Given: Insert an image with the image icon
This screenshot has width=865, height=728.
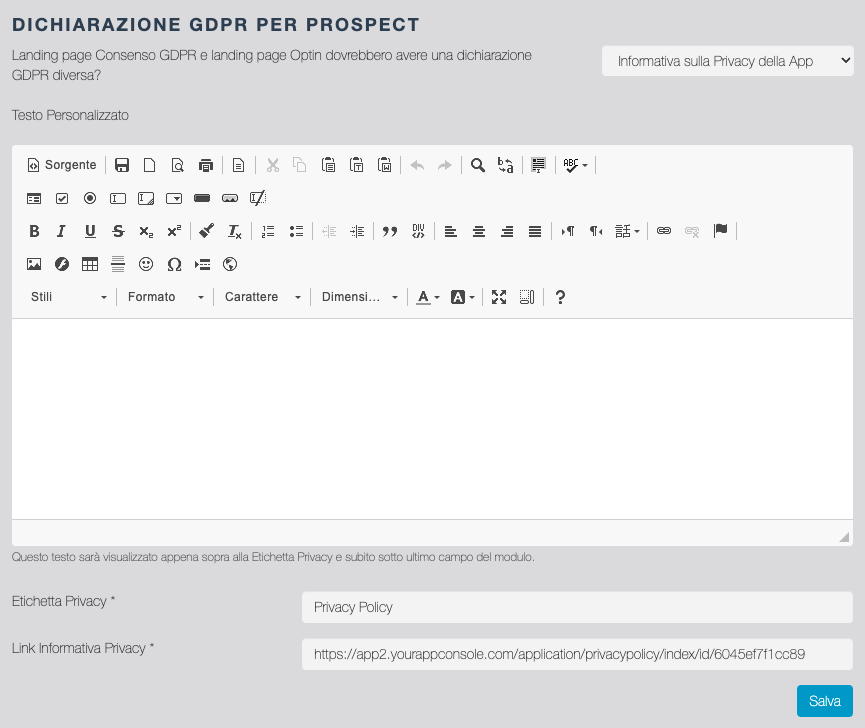Looking at the screenshot, I should 34,264.
